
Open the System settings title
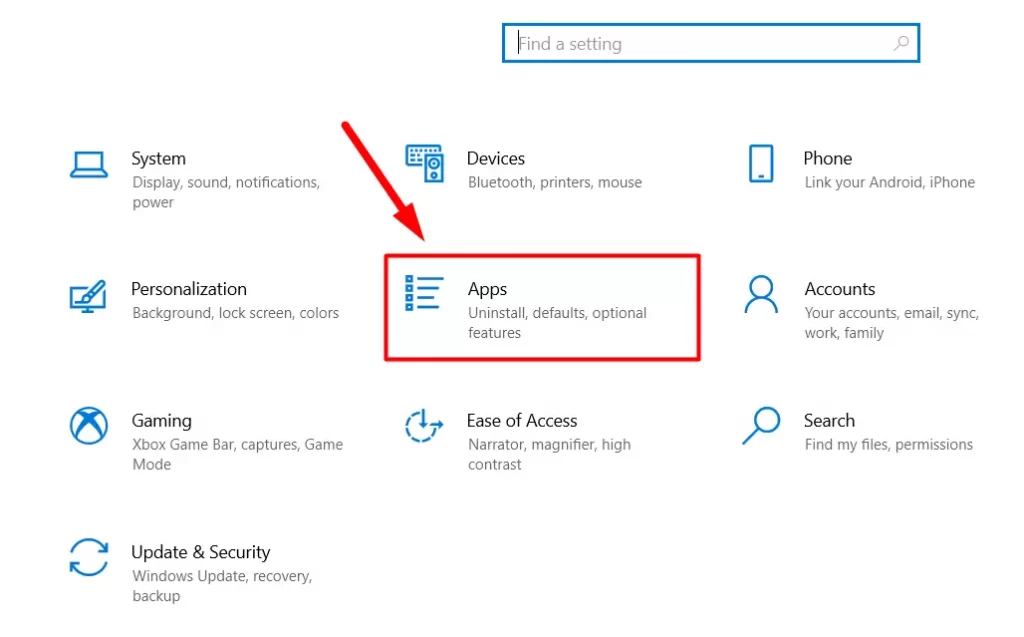coord(159,159)
